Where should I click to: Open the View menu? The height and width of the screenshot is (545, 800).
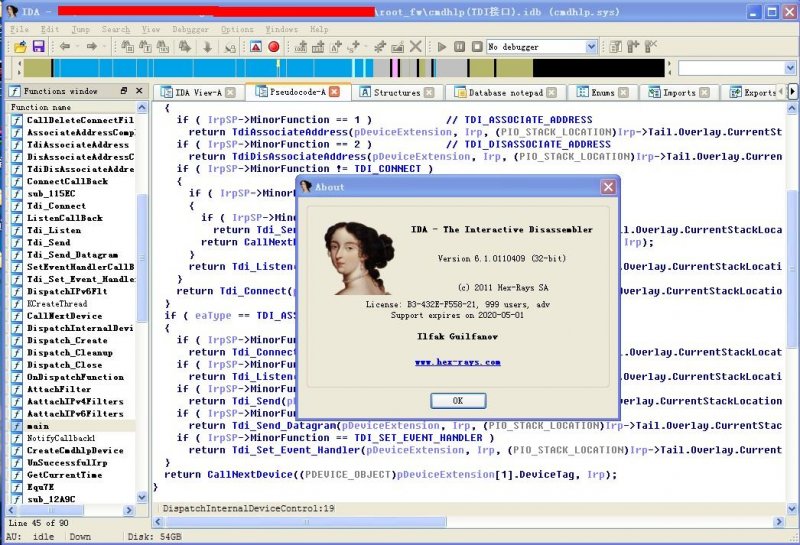click(x=151, y=29)
